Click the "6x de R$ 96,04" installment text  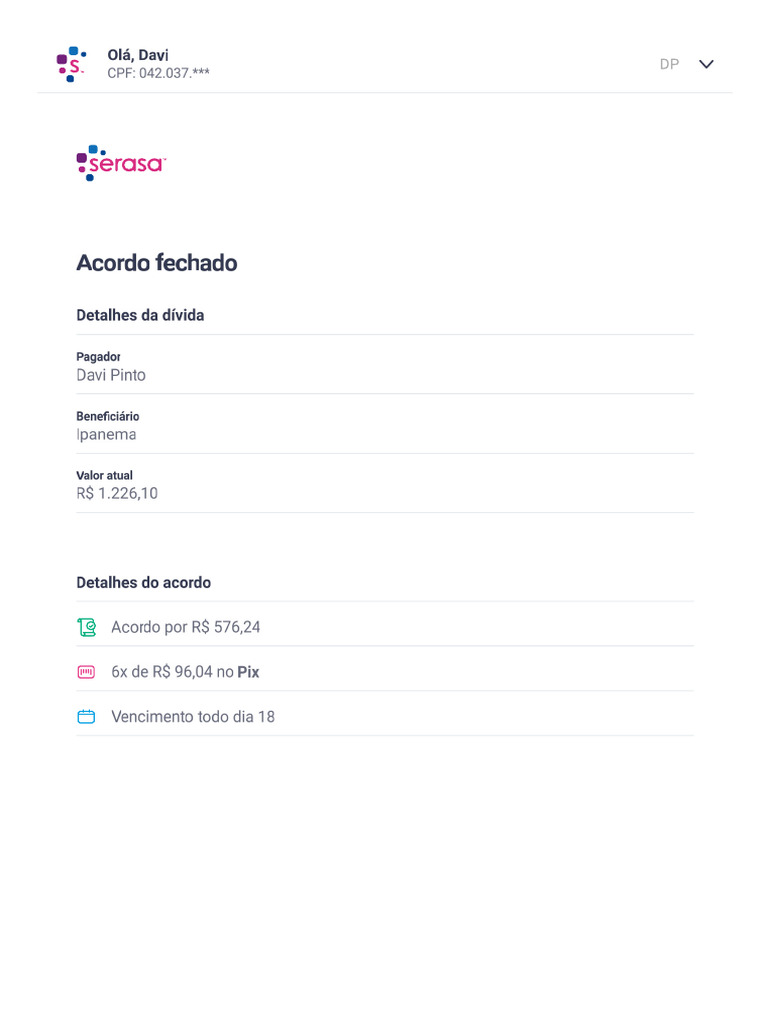[x=162, y=672]
